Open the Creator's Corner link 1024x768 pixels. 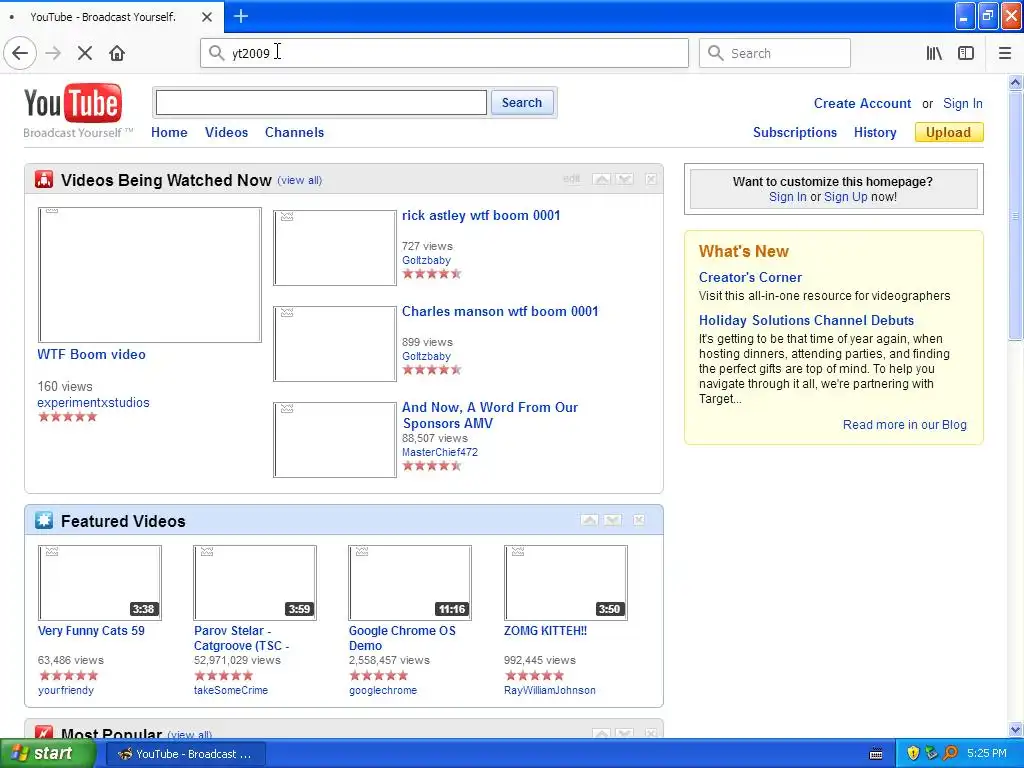click(750, 278)
